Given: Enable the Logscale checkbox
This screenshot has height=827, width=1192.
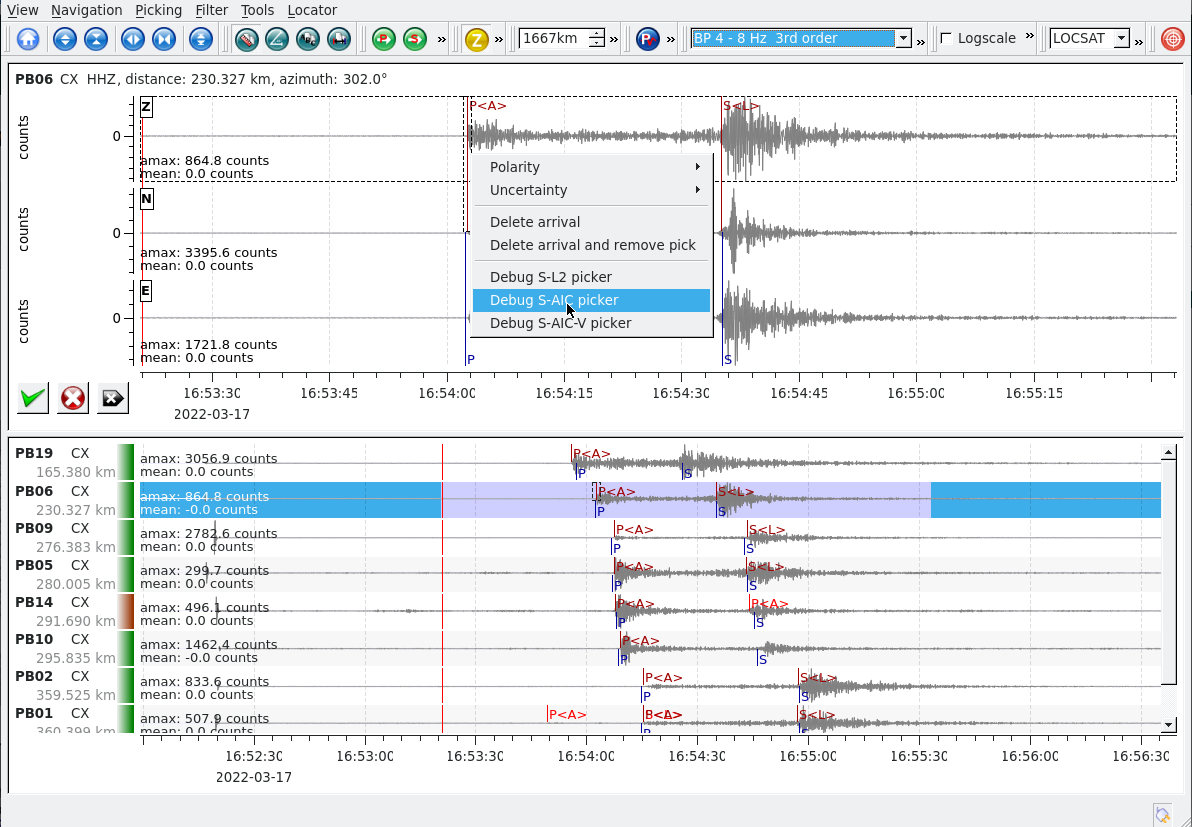Looking at the screenshot, I should pyautogui.click(x=946, y=39).
